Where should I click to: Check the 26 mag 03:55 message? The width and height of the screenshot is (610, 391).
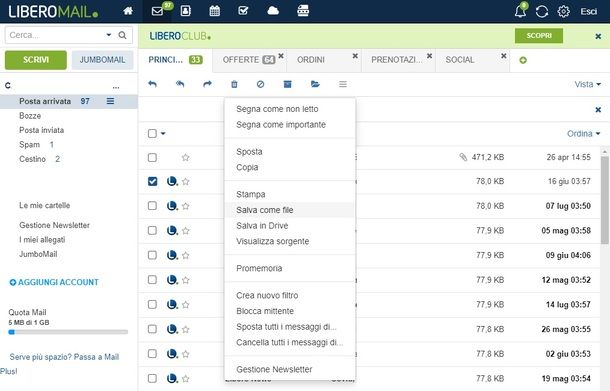point(152,330)
